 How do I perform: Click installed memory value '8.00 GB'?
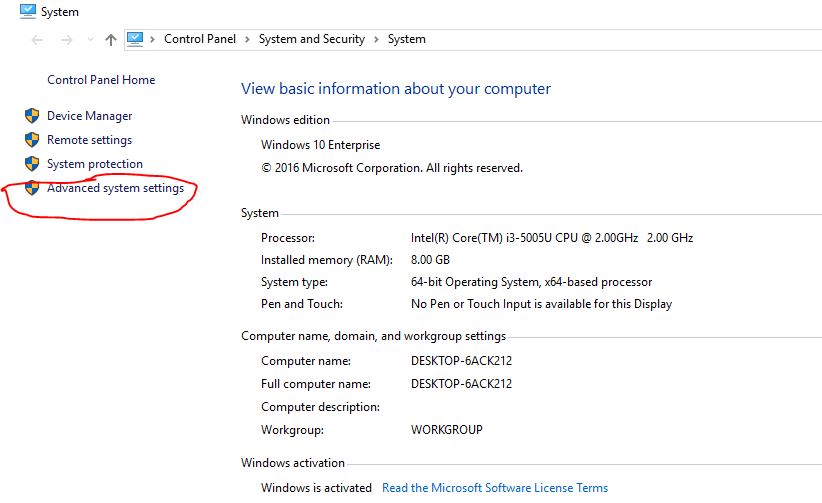tap(430, 260)
